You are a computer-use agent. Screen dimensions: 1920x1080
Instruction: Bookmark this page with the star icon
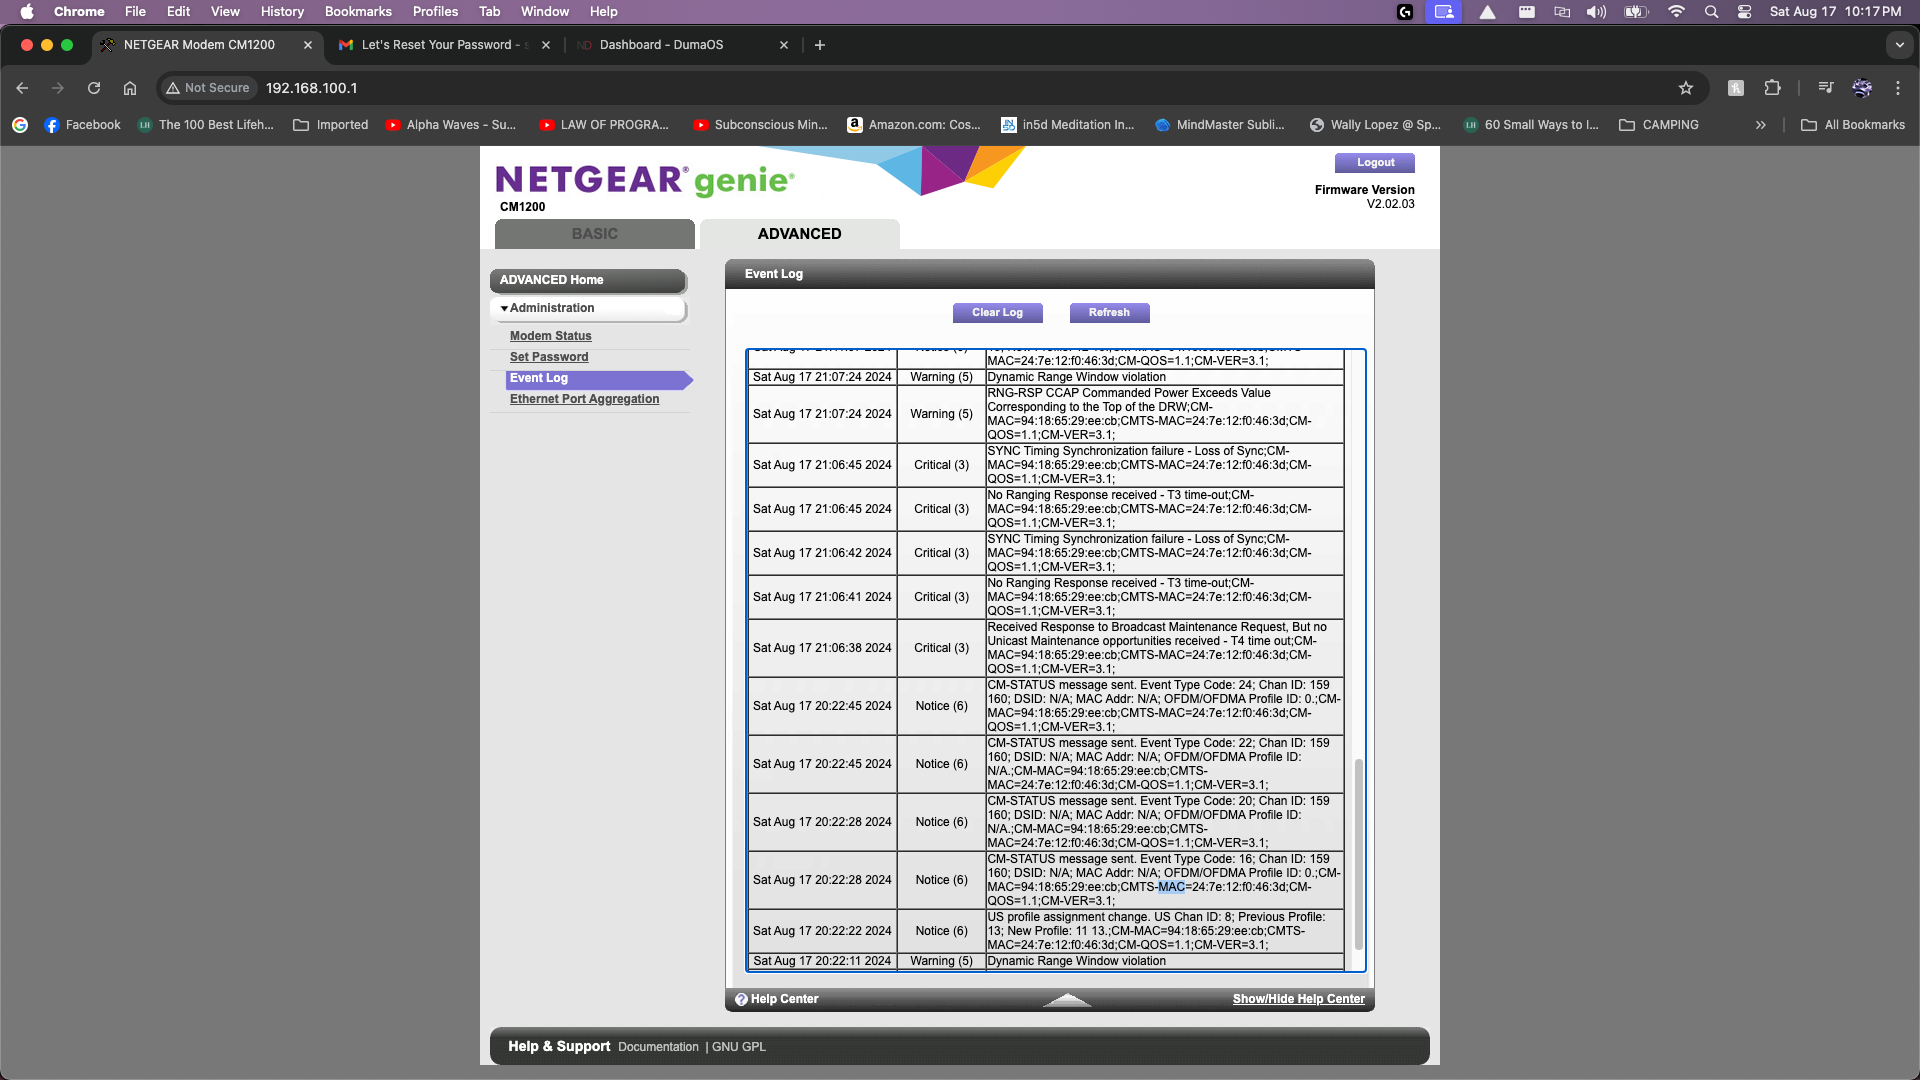(x=1687, y=88)
